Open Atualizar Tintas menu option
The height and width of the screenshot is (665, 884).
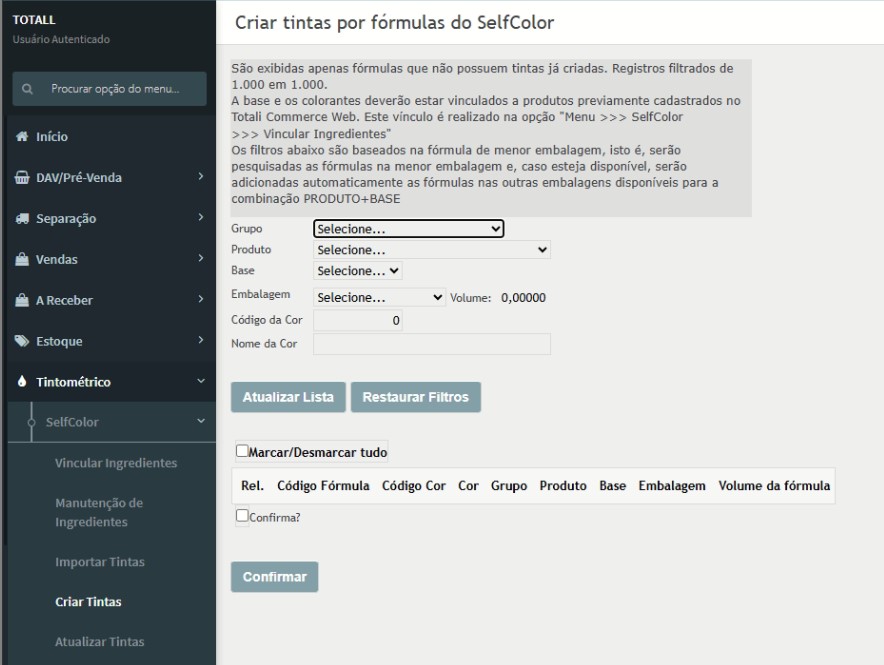(x=100, y=642)
